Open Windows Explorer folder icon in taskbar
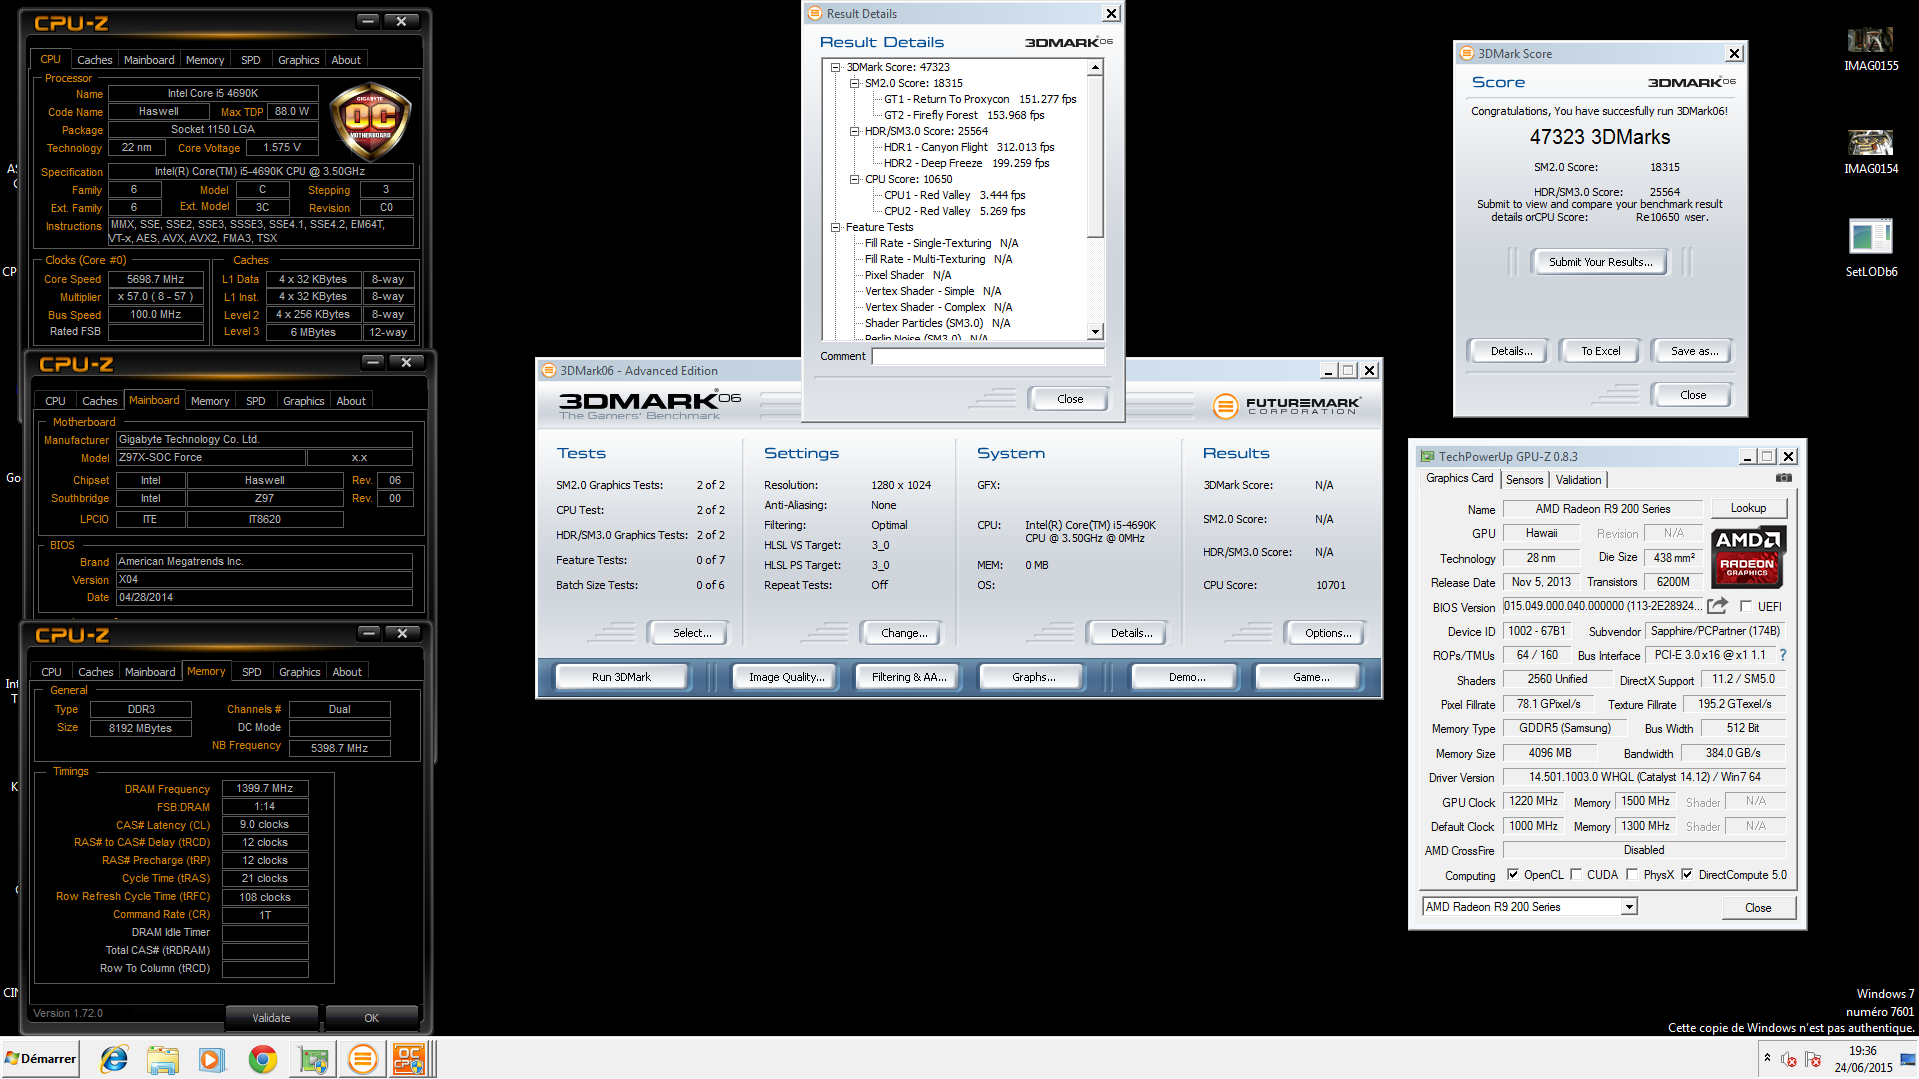The width and height of the screenshot is (1919, 1079). tap(162, 1059)
